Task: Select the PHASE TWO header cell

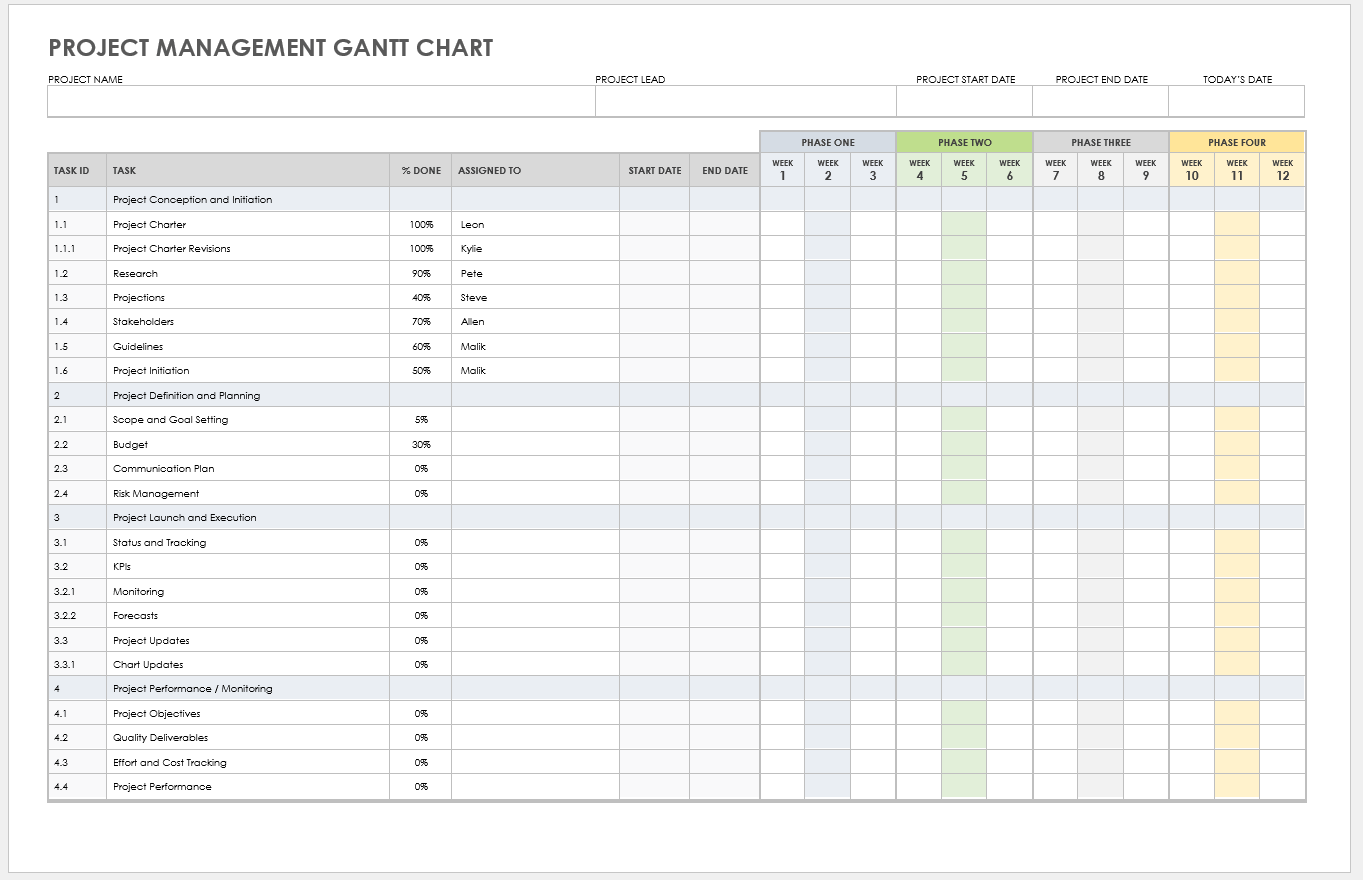Action: tap(964, 142)
